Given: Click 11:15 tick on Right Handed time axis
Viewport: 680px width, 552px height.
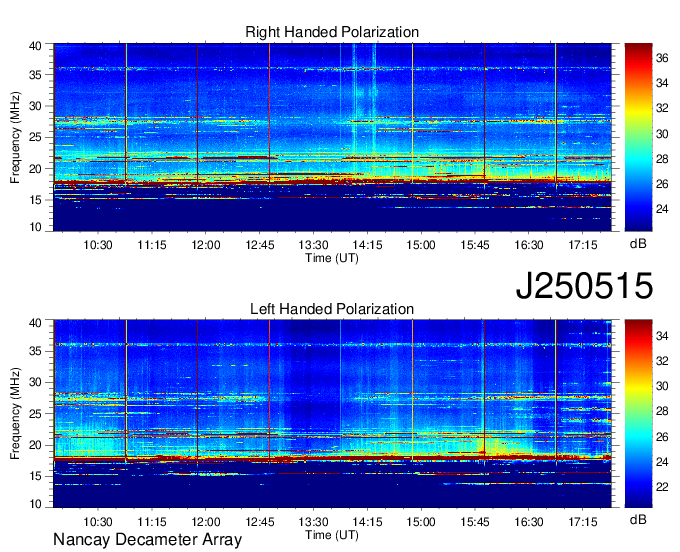Looking at the screenshot, I should click(152, 245).
